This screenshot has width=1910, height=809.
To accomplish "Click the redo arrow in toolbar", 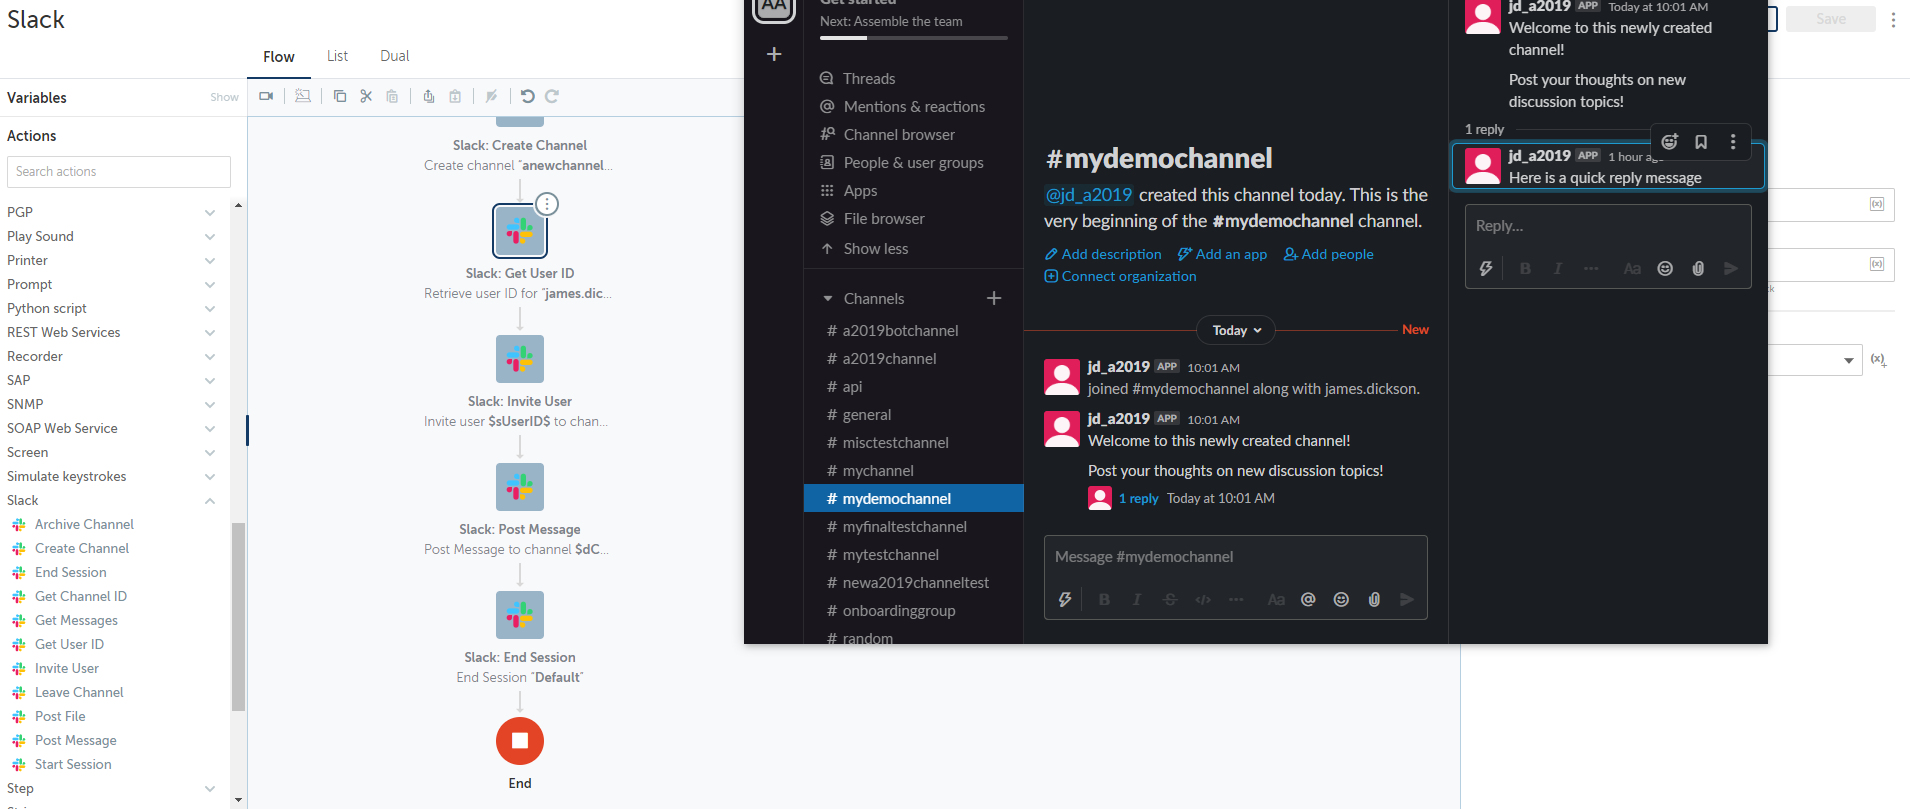I will tap(552, 96).
